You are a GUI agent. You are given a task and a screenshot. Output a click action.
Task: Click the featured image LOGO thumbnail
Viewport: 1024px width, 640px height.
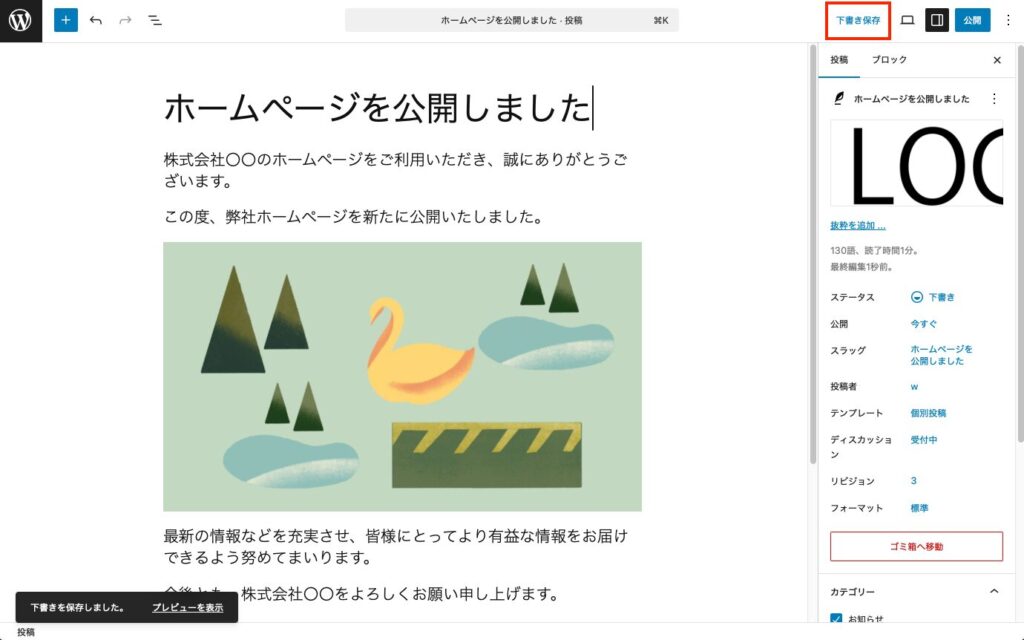point(917,163)
